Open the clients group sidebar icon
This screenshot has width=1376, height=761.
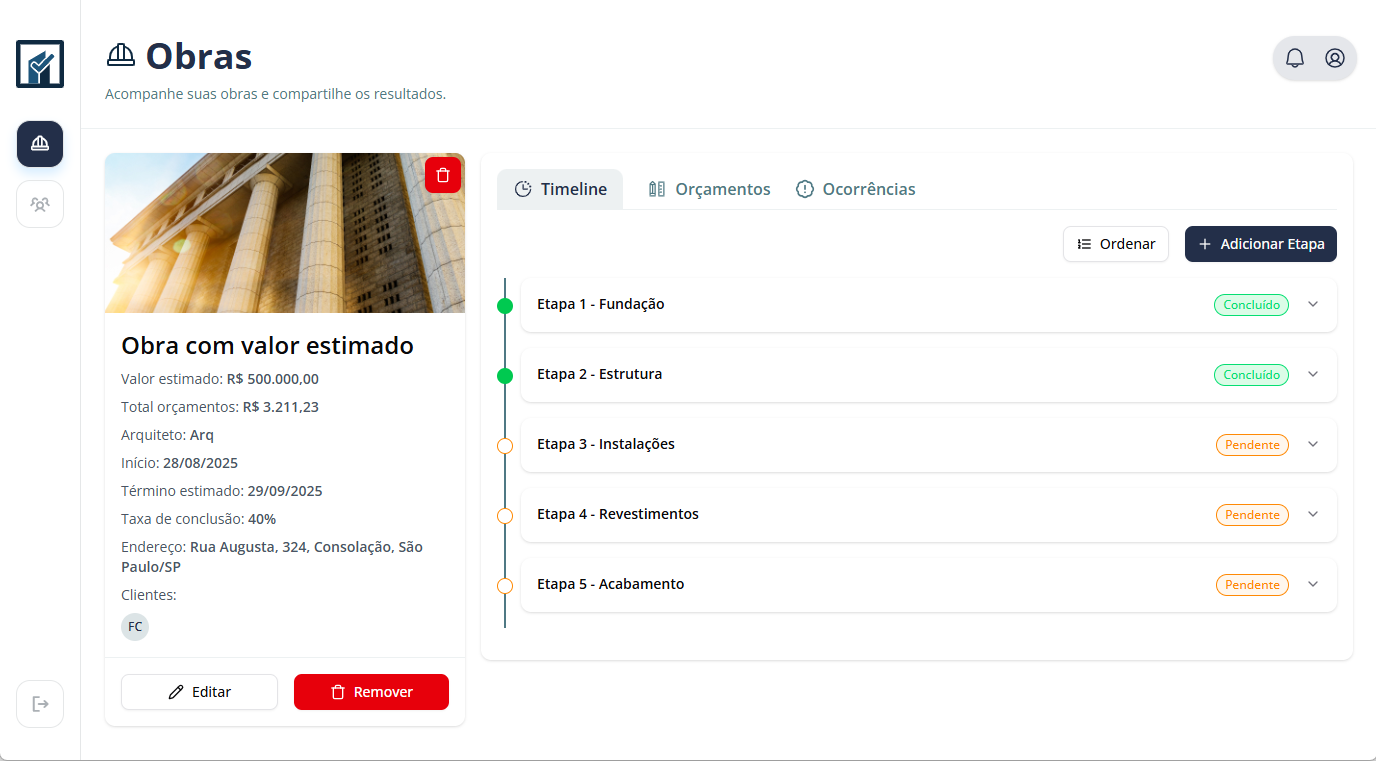click(x=40, y=204)
